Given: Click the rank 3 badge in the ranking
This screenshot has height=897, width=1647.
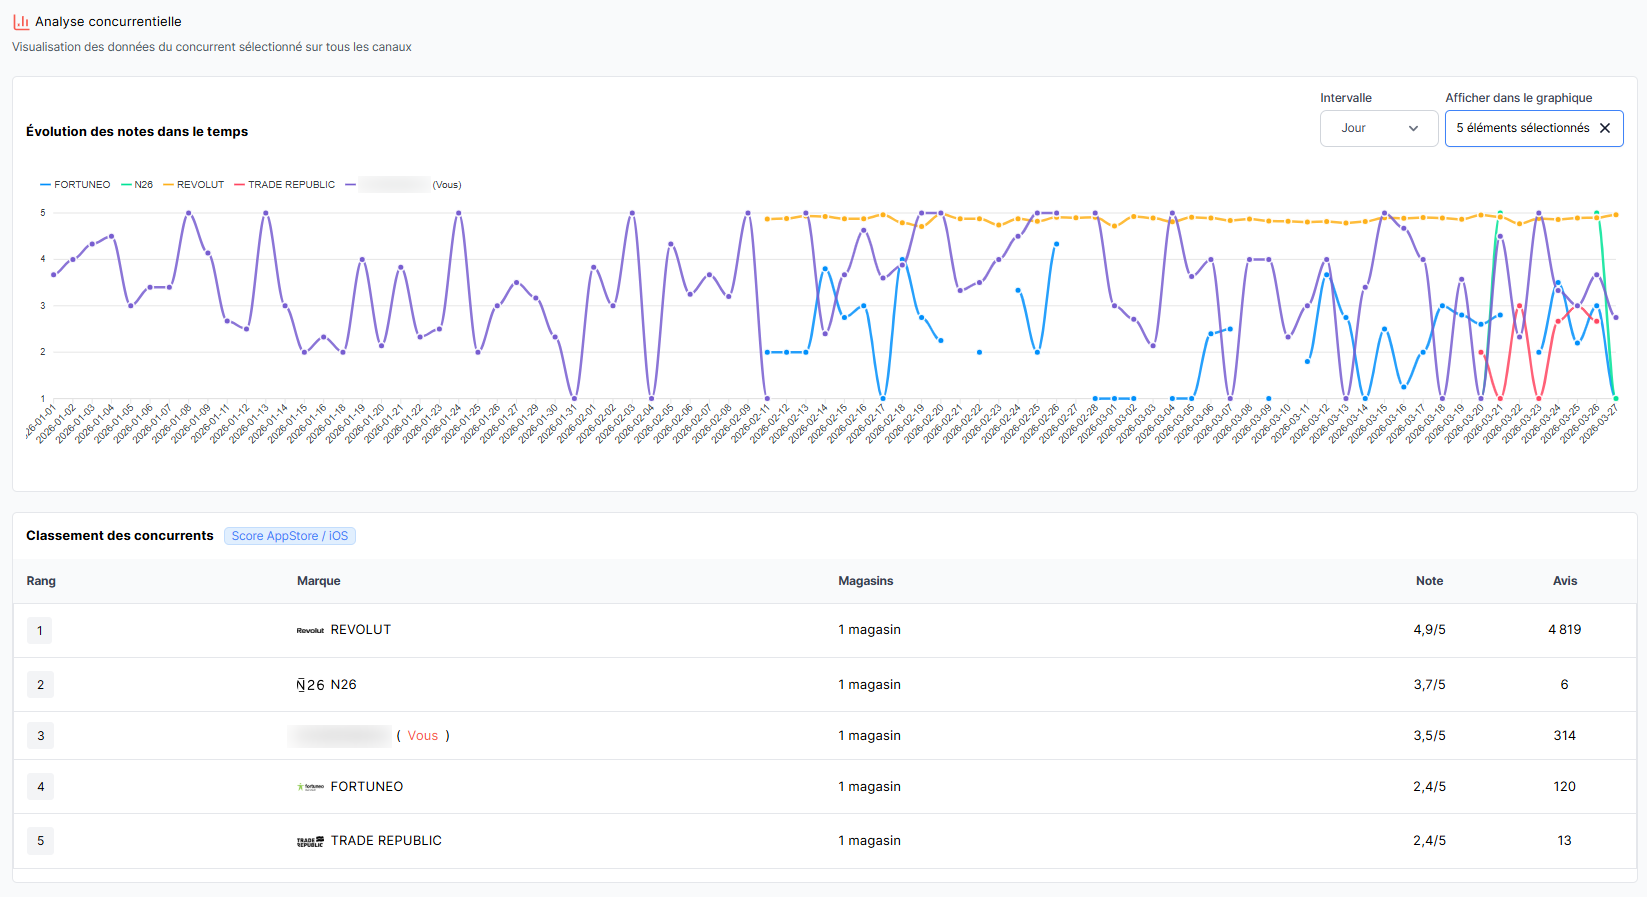Looking at the screenshot, I should point(40,736).
